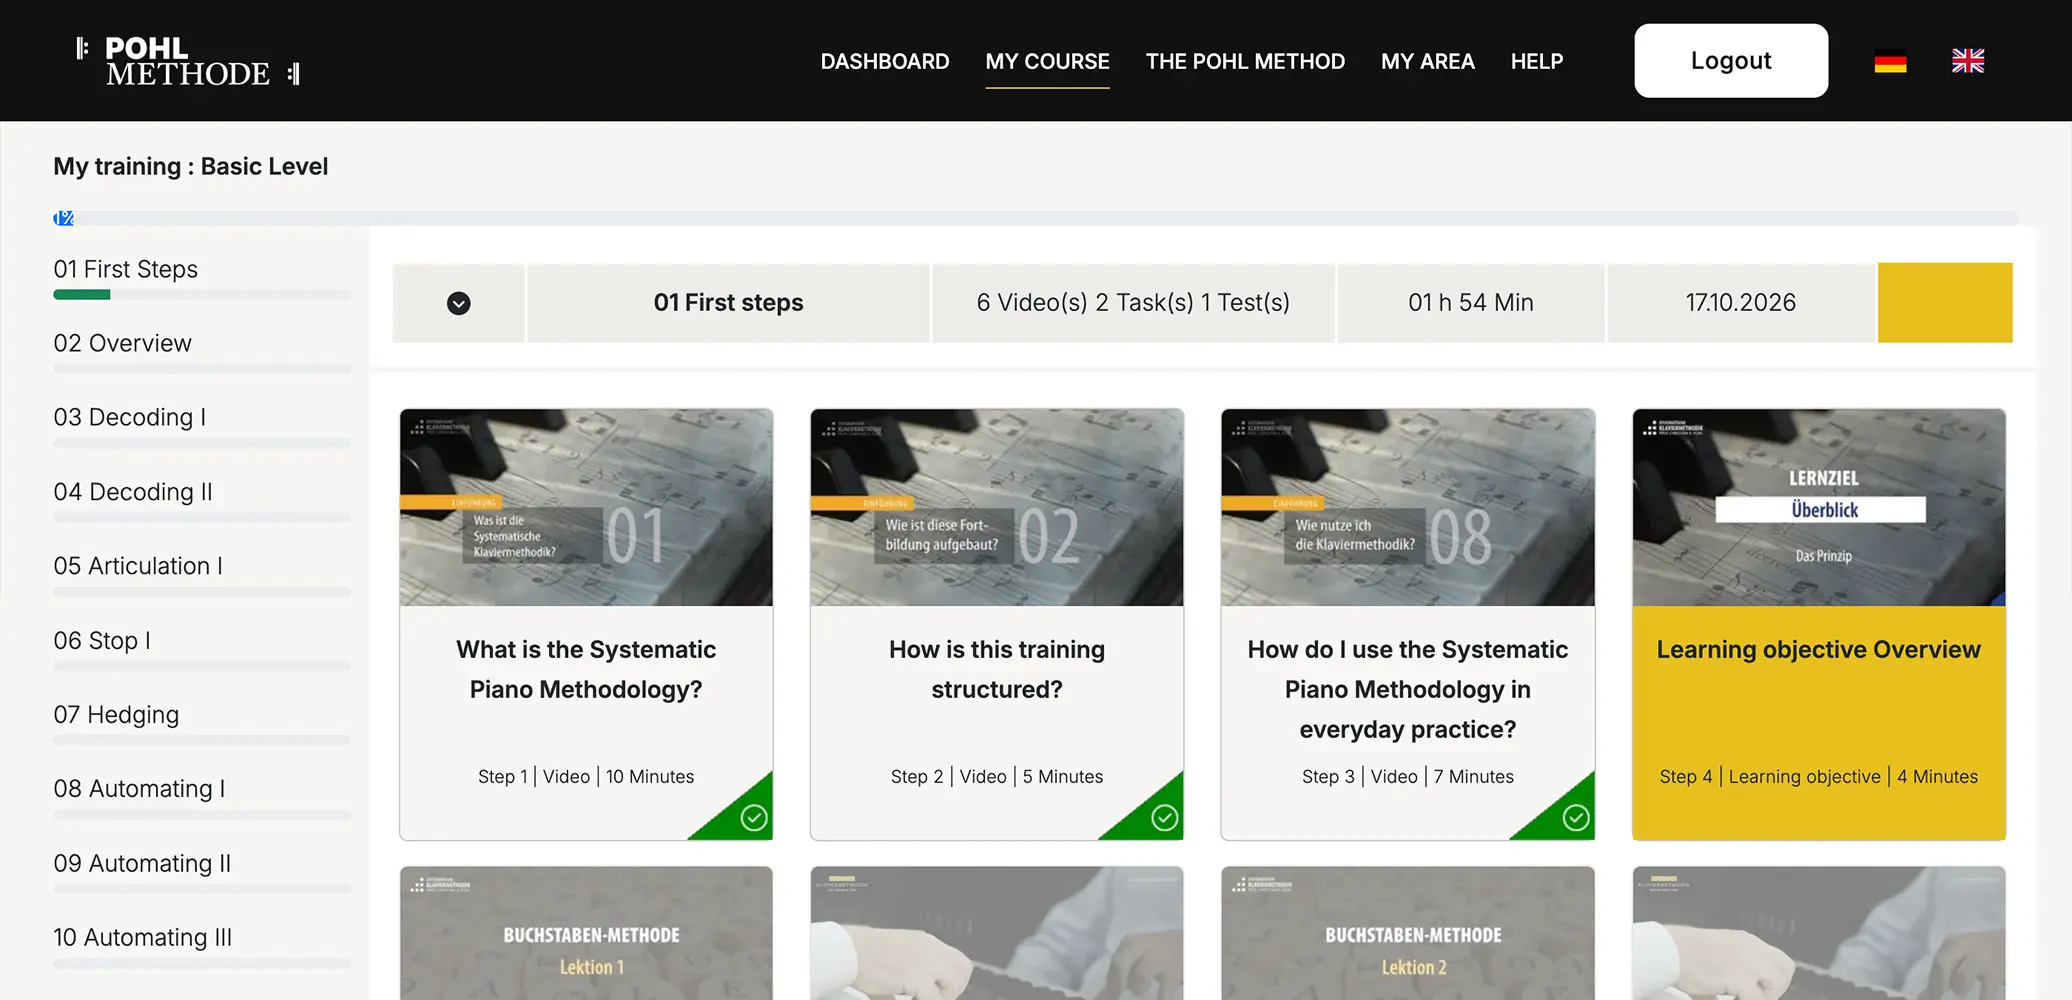Click the Logout button
The height and width of the screenshot is (1000, 2072).
point(1731,61)
